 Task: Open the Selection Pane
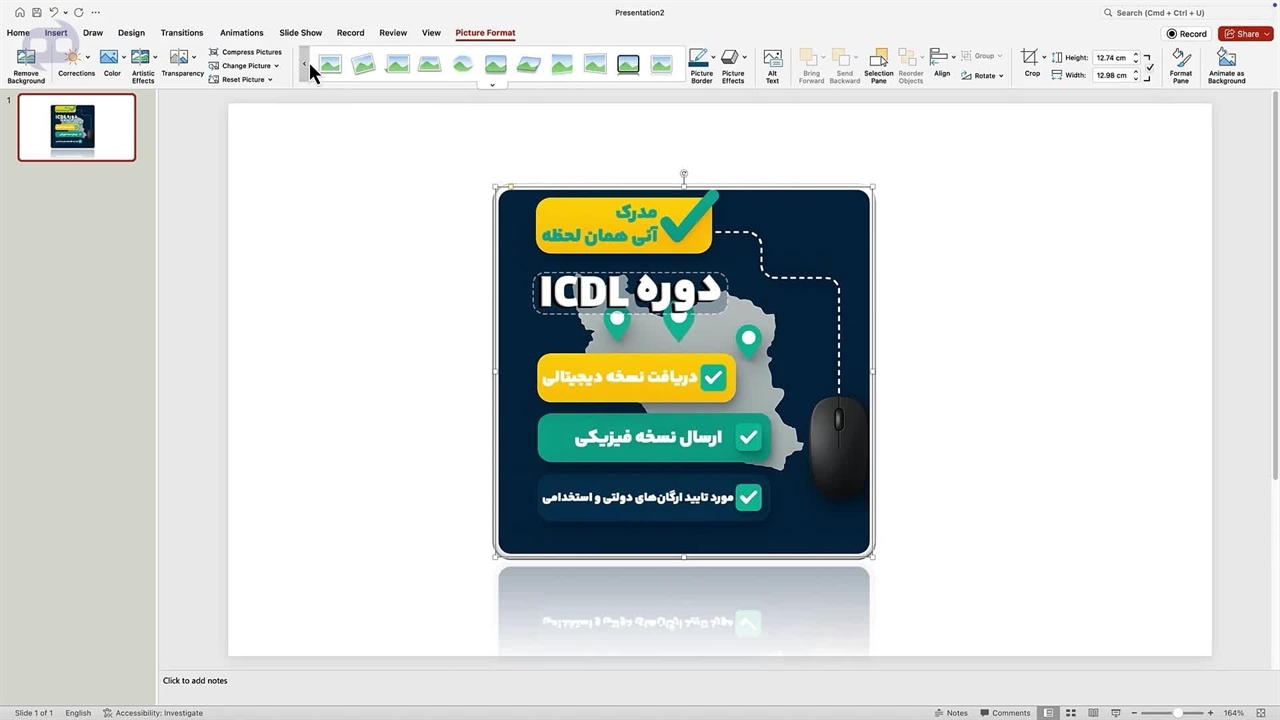point(878,65)
